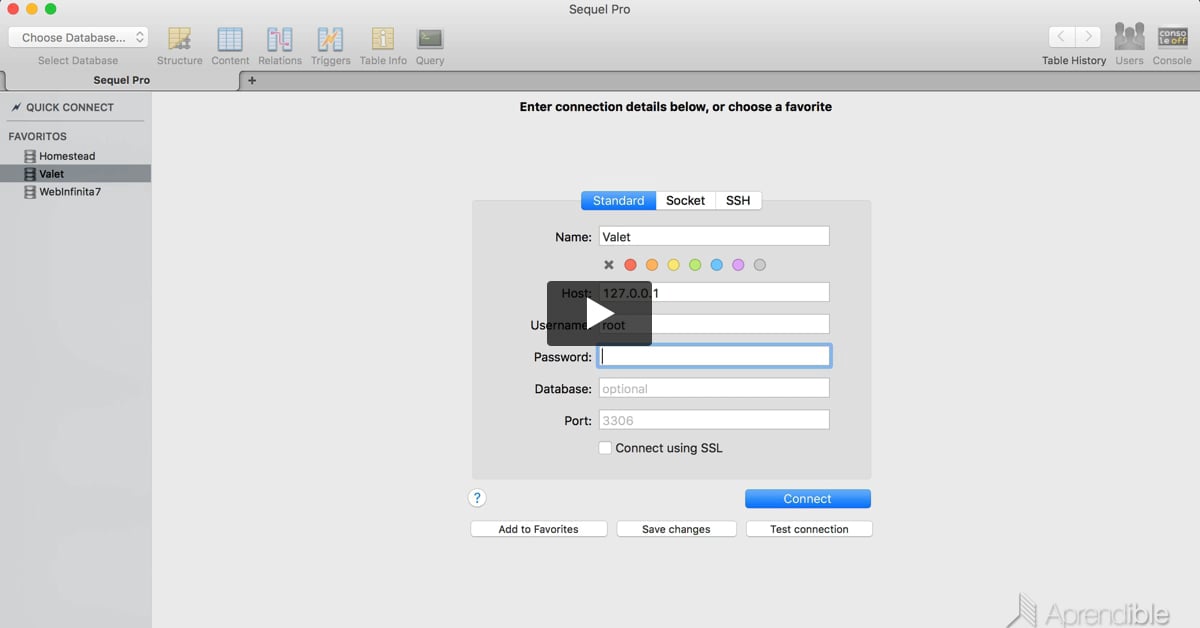This screenshot has width=1200, height=628.
Task: Click the Username input field
Action: tap(714, 324)
